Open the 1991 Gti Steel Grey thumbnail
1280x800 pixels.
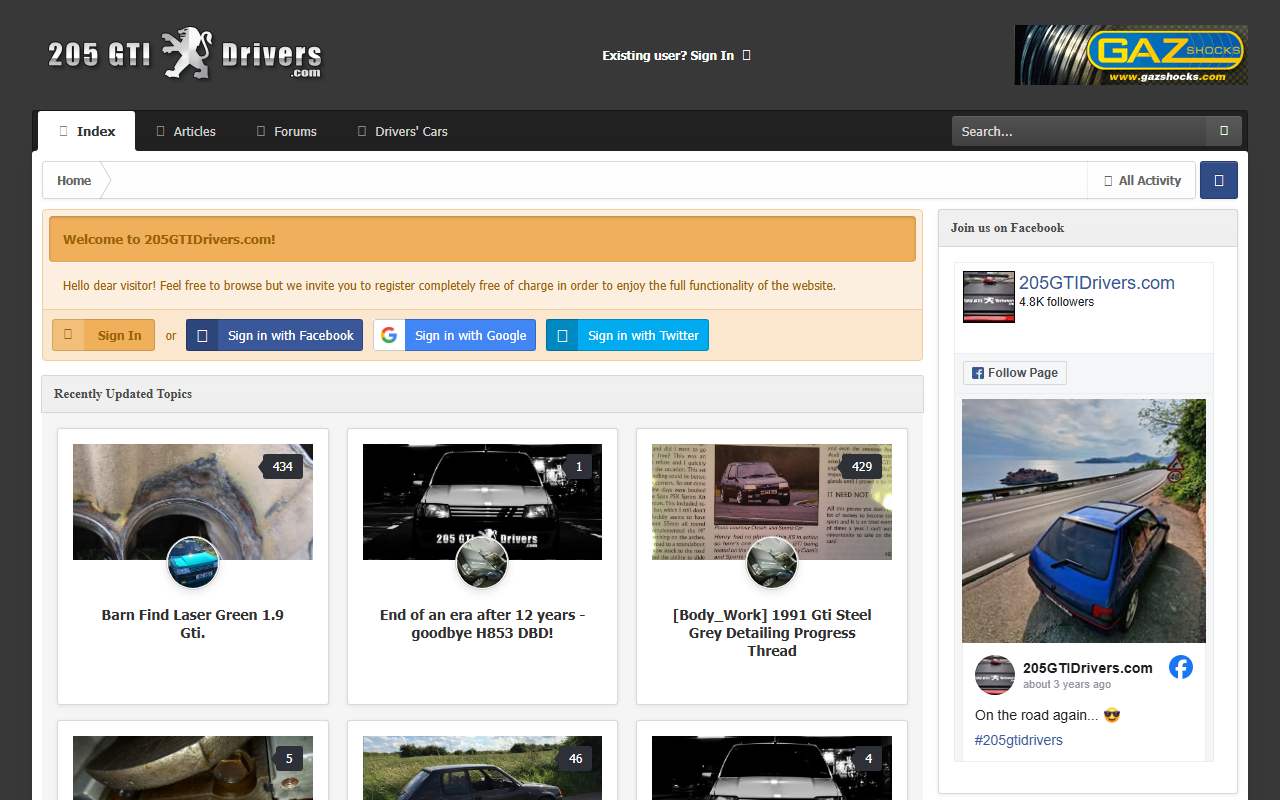tap(772, 502)
